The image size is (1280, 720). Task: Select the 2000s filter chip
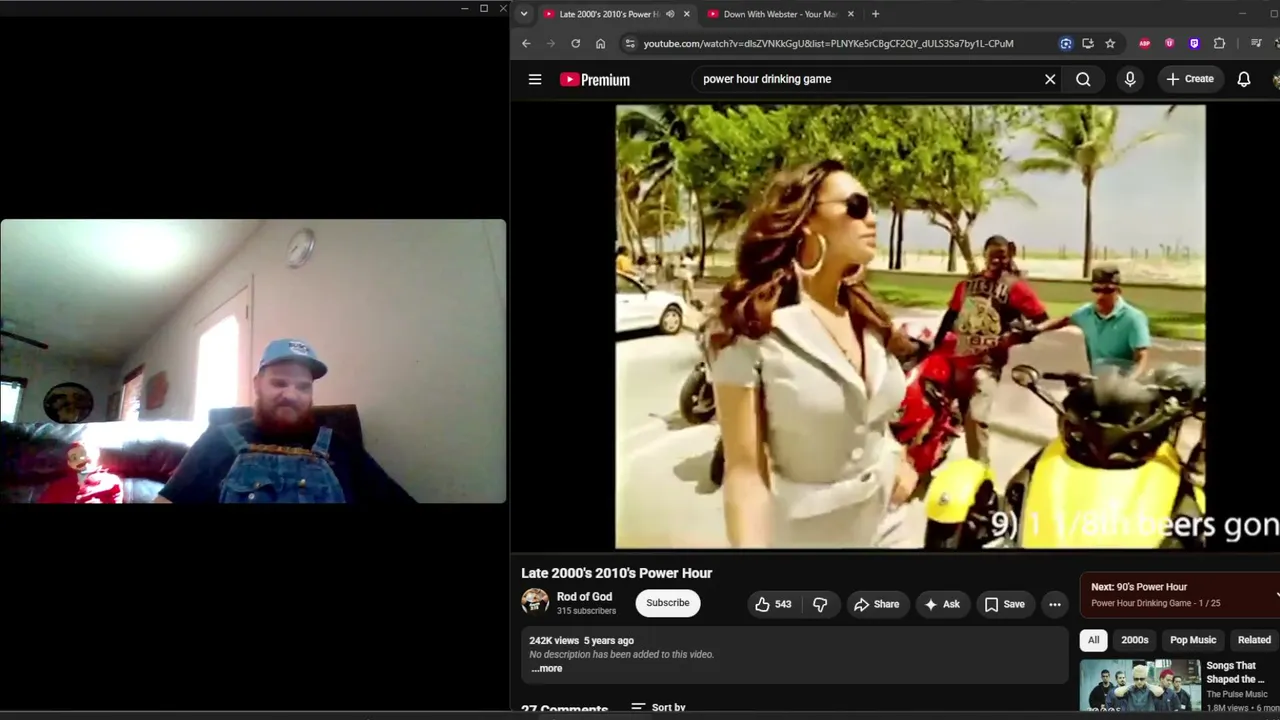(x=1135, y=640)
